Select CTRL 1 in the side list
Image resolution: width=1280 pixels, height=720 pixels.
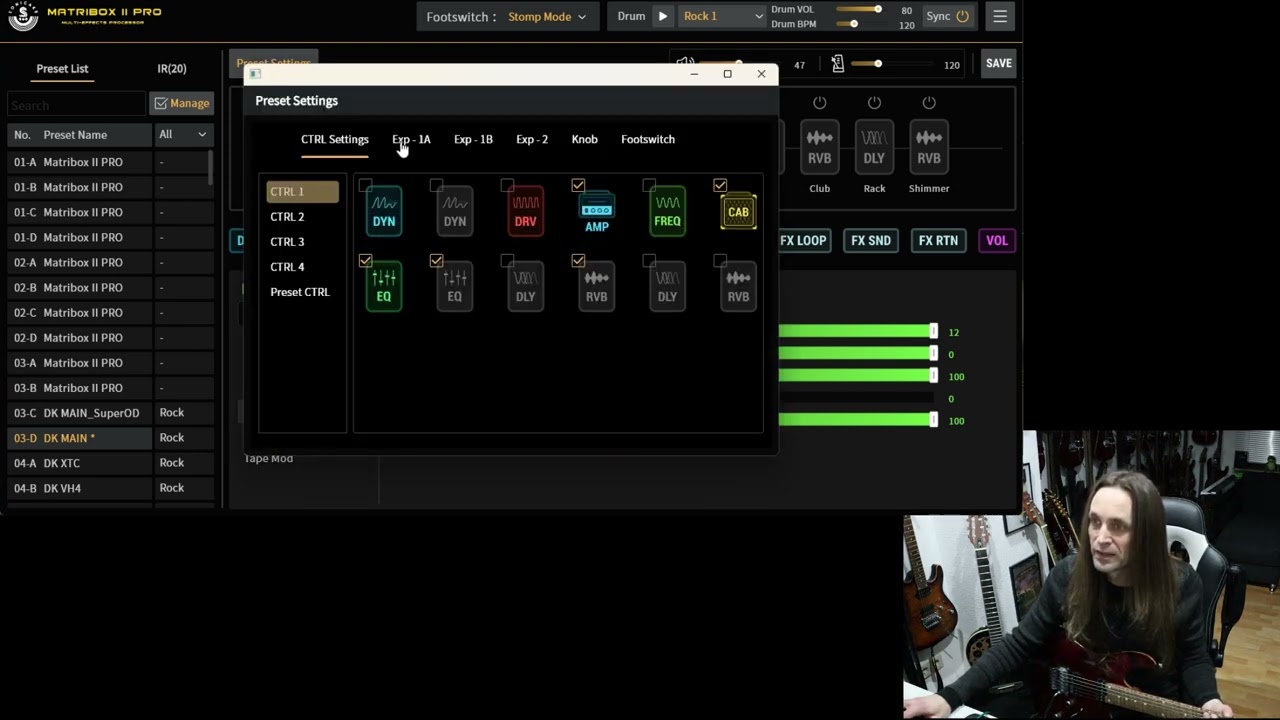pyautogui.click(x=302, y=191)
